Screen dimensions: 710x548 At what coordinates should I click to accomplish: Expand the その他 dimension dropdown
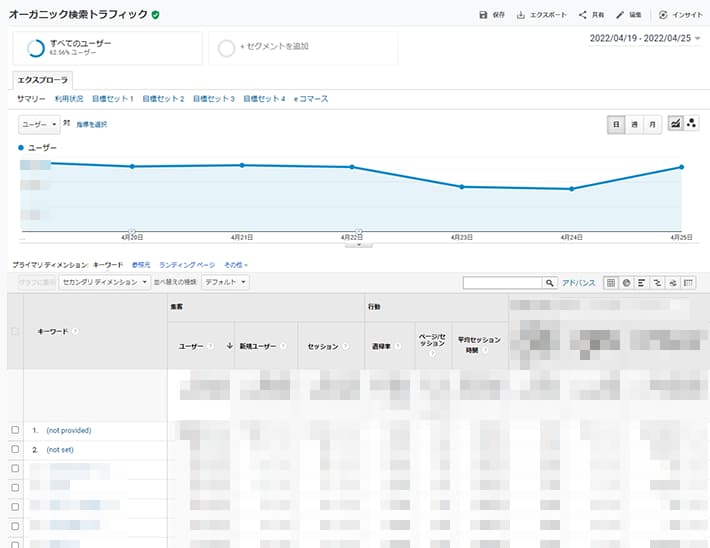pyautogui.click(x=235, y=265)
